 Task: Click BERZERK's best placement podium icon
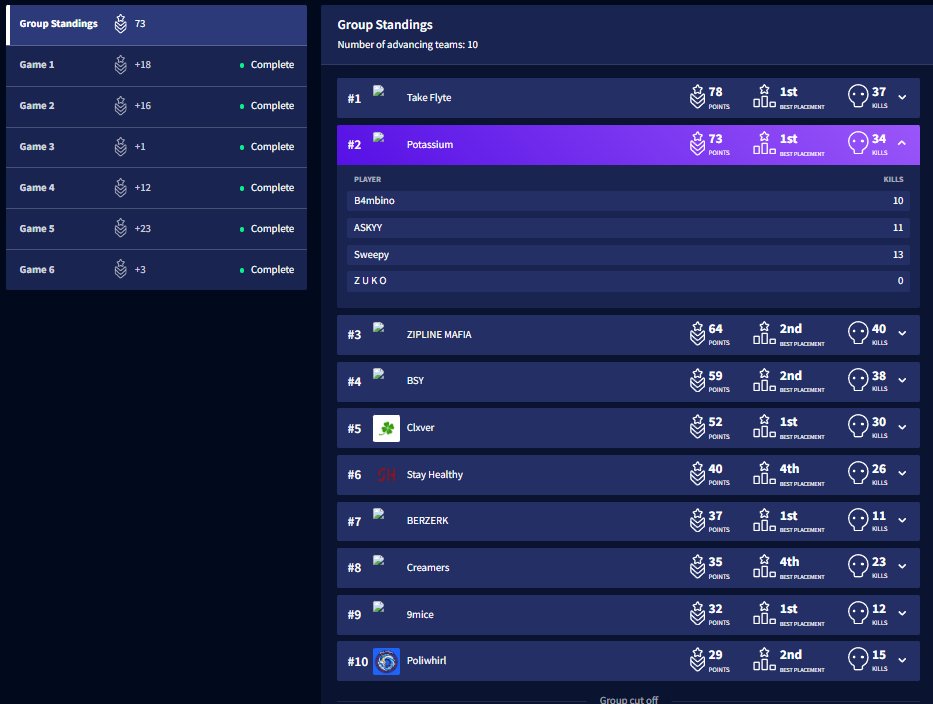(x=764, y=520)
